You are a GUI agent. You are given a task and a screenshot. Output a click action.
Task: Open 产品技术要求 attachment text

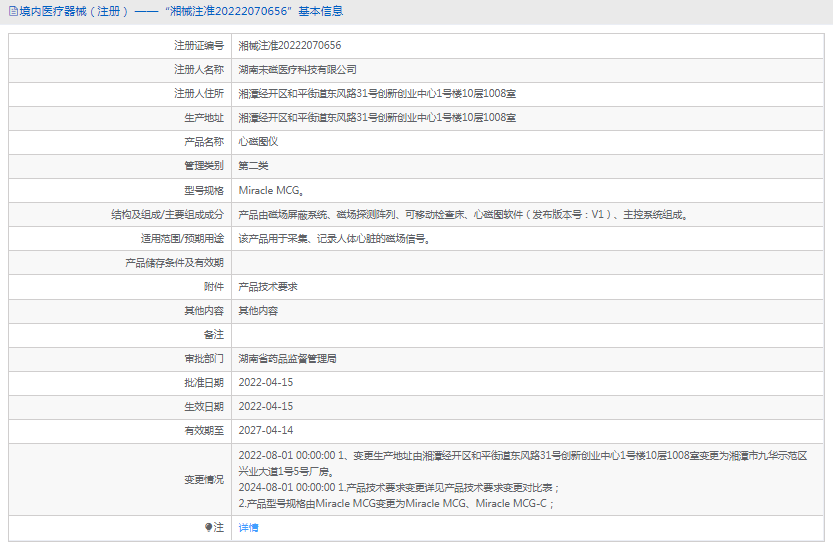[268, 287]
